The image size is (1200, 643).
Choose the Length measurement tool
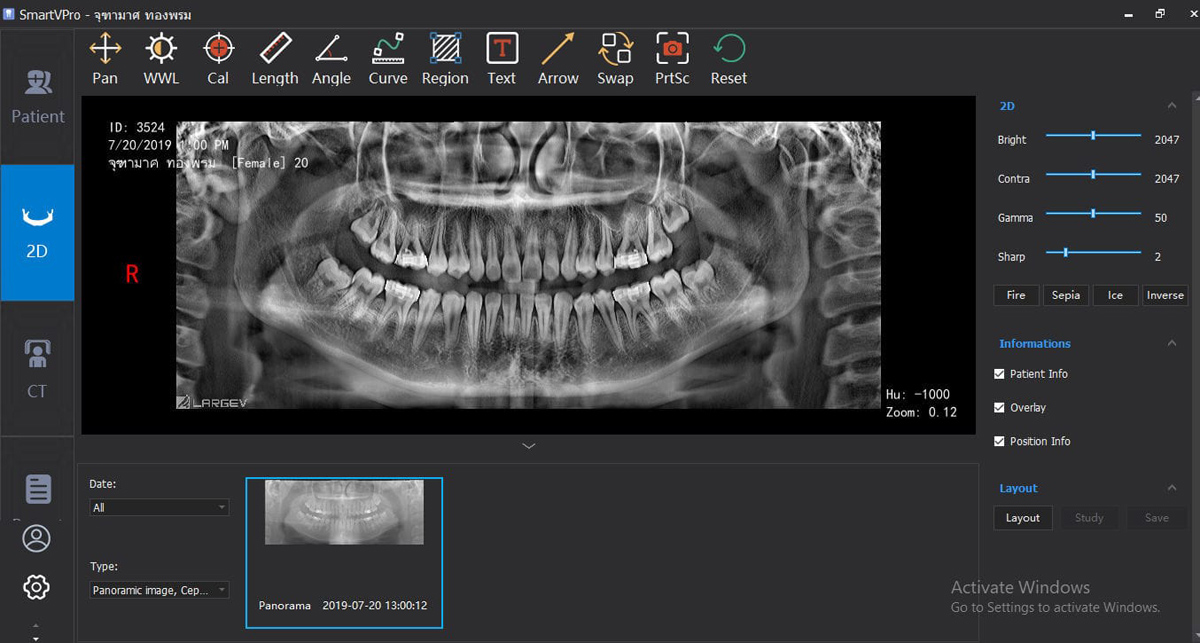pyautogui.click(x=274, y=58)
